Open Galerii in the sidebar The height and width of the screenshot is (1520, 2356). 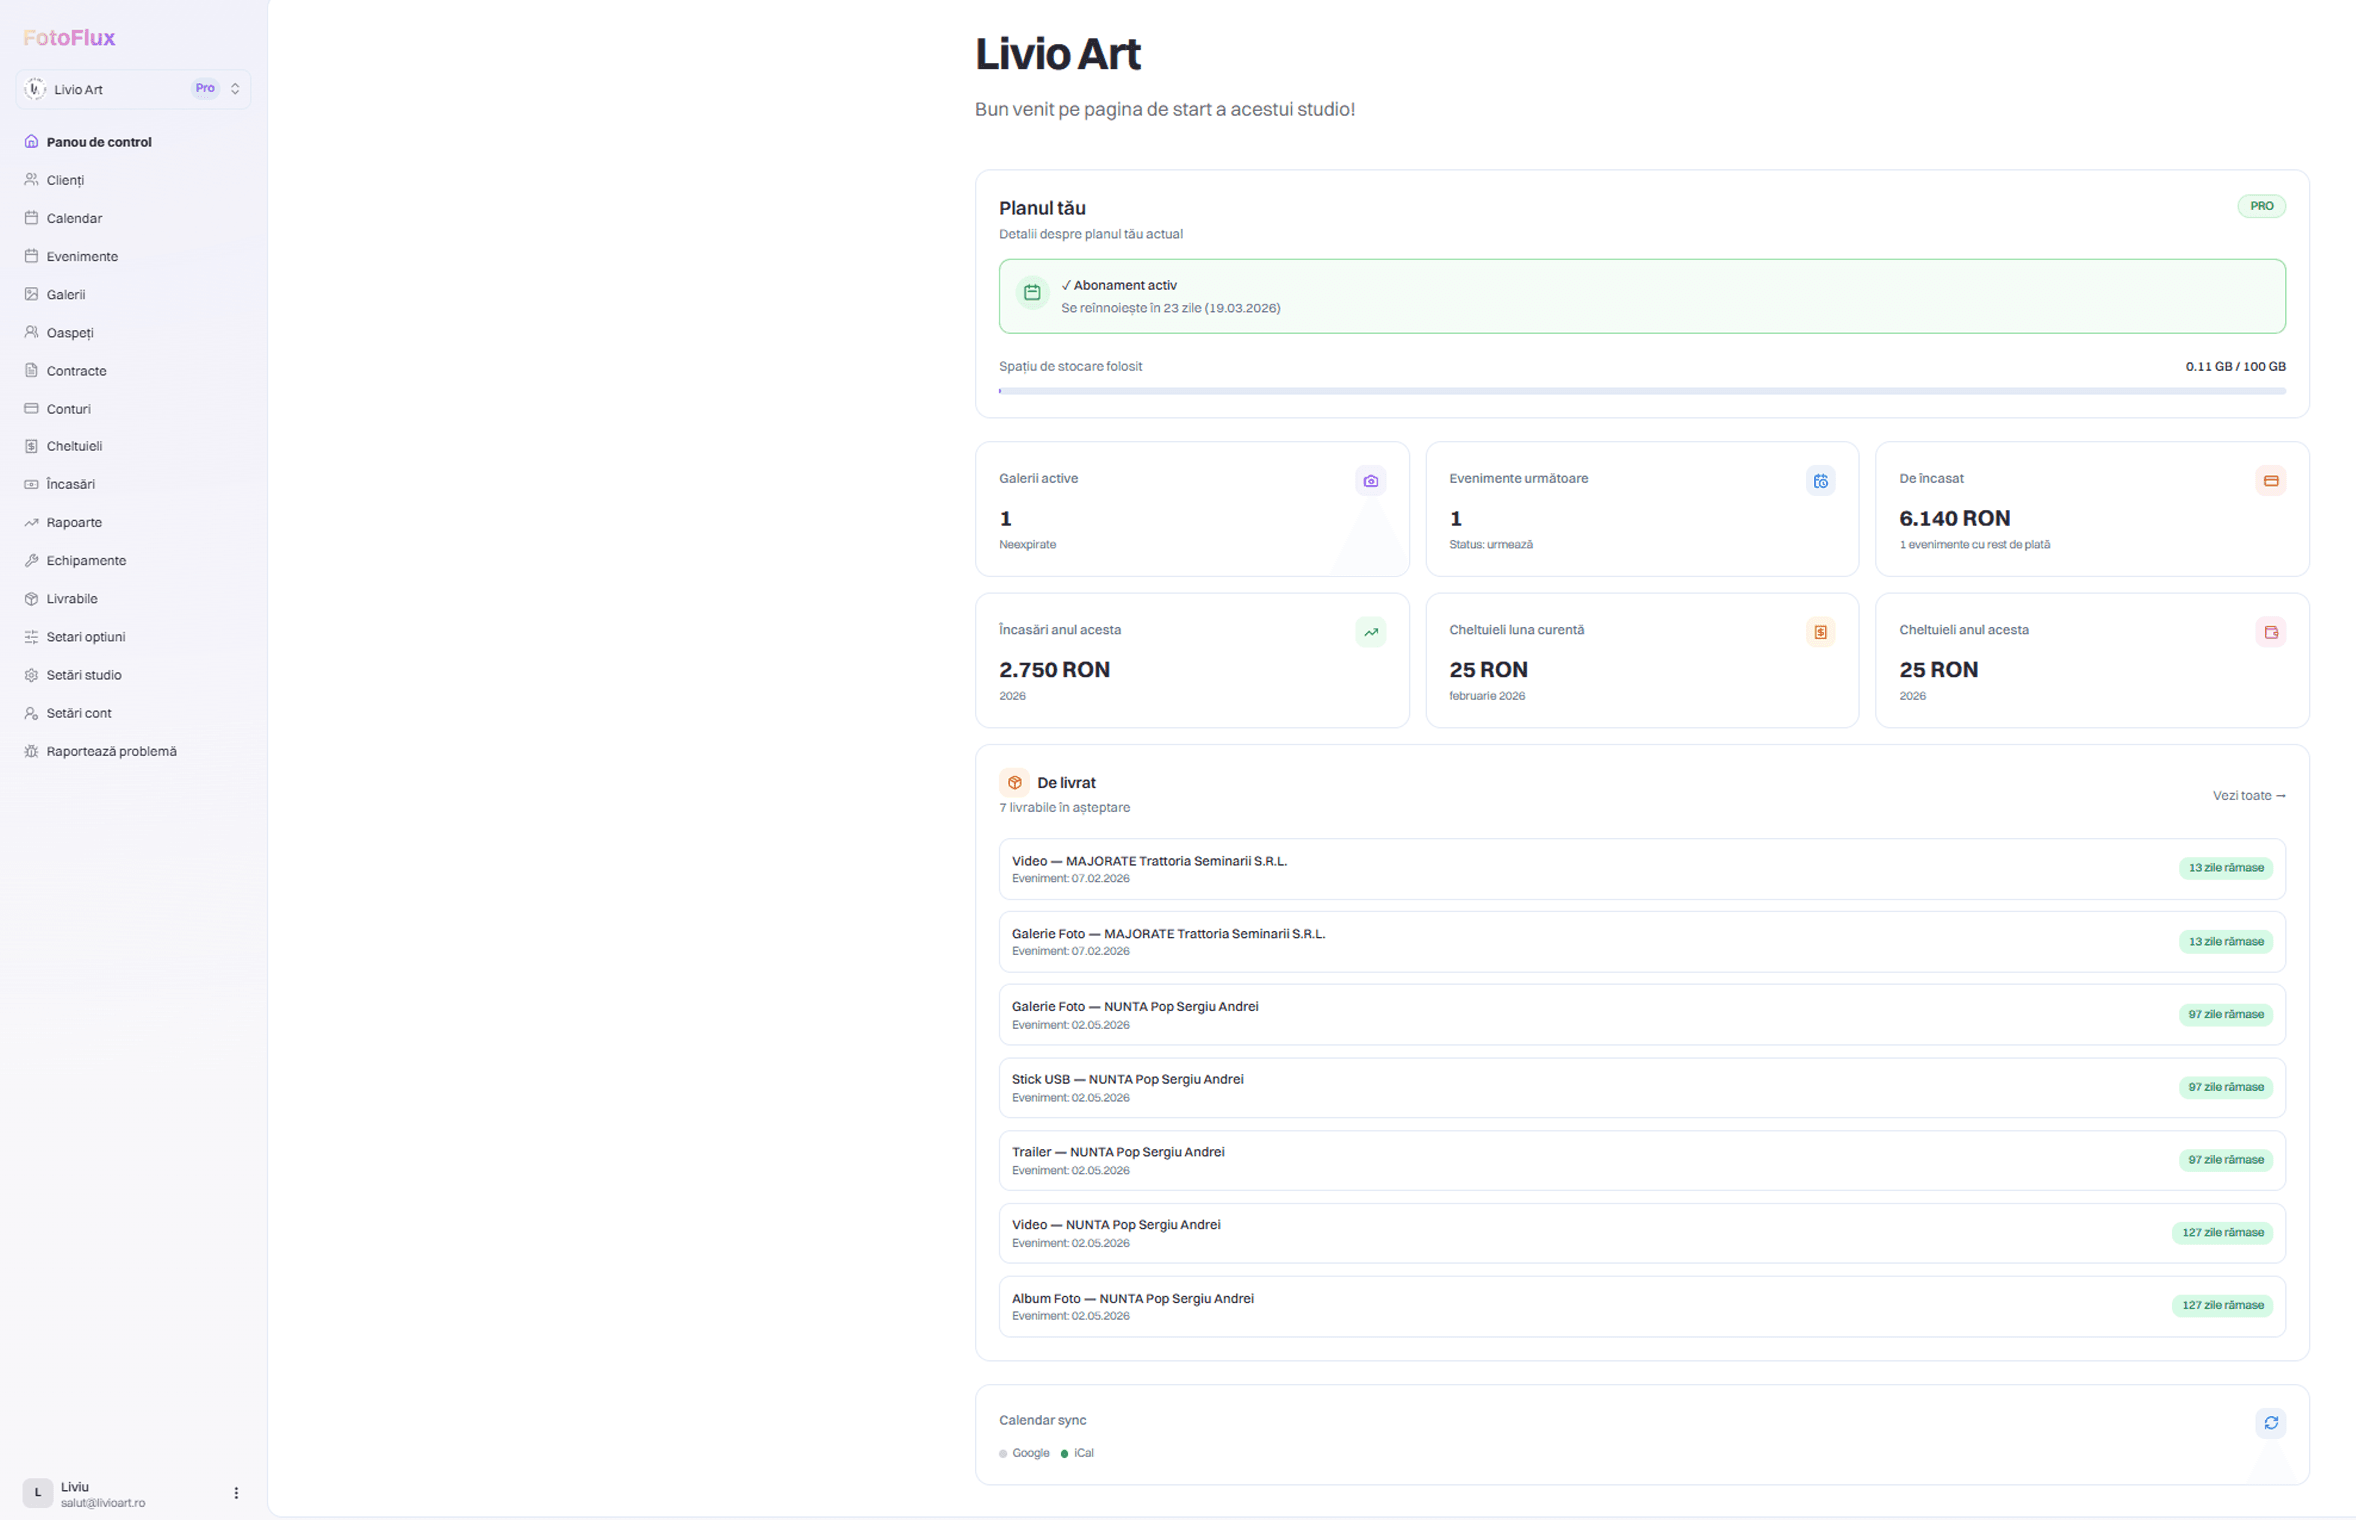[x=65, y=295]
